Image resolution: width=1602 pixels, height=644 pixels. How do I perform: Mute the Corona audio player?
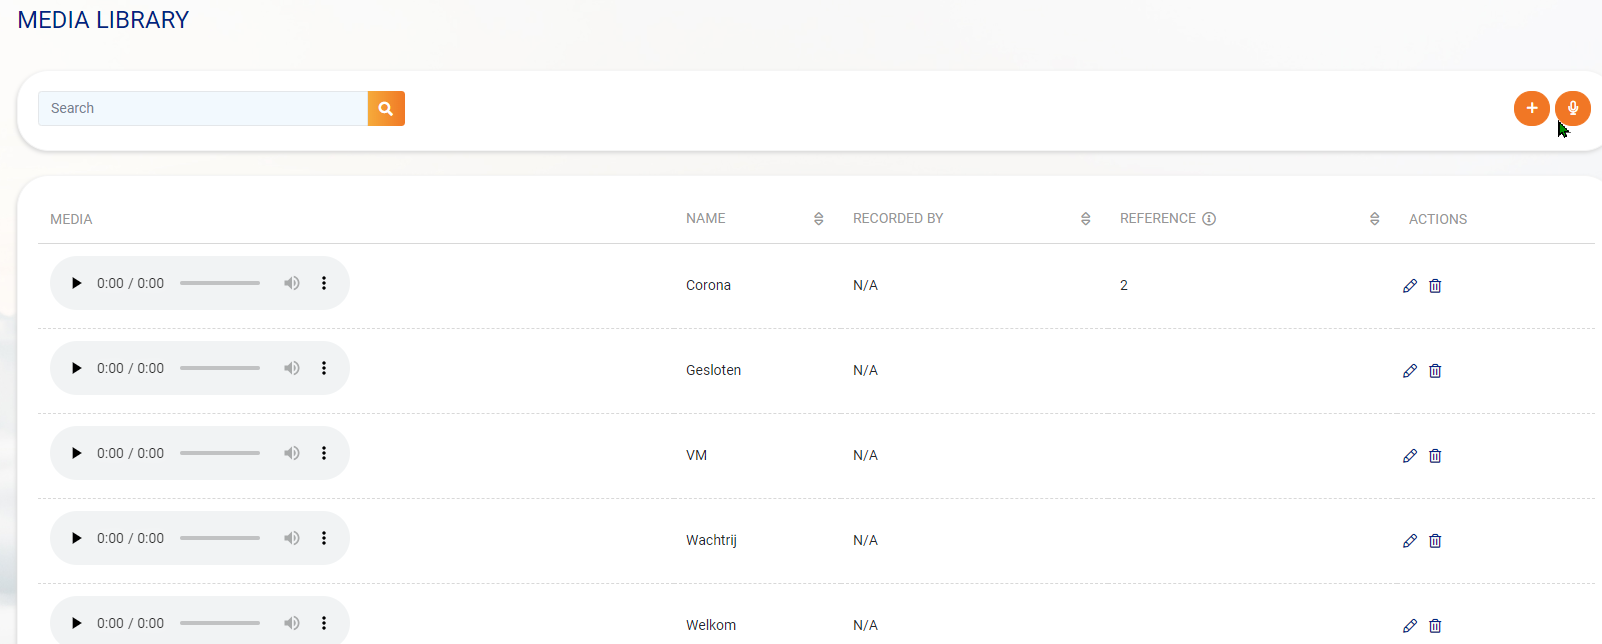pos(292,283)
